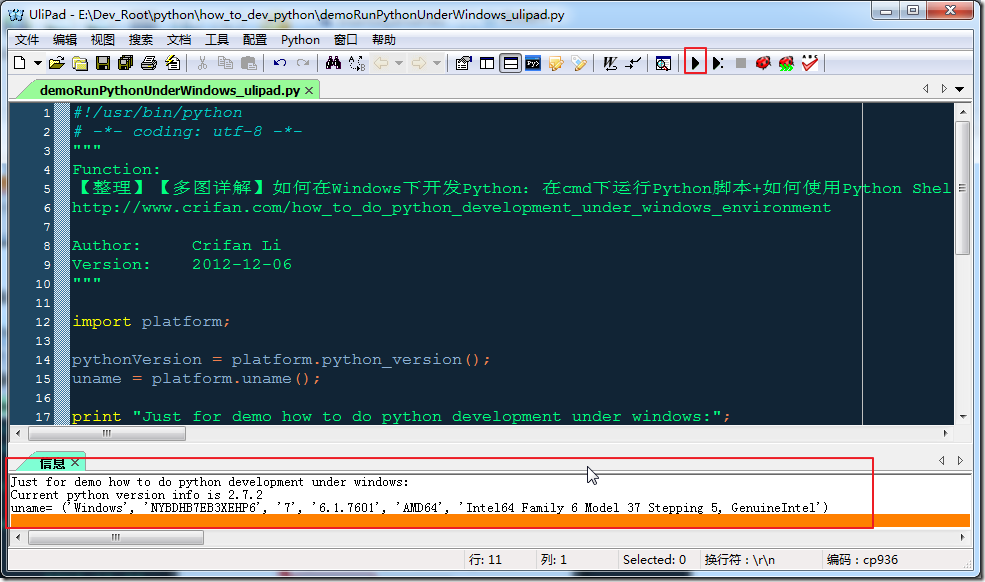Open the 配置 menu
The height and width of the screenshot is (582, 985).
click(254, 40)
